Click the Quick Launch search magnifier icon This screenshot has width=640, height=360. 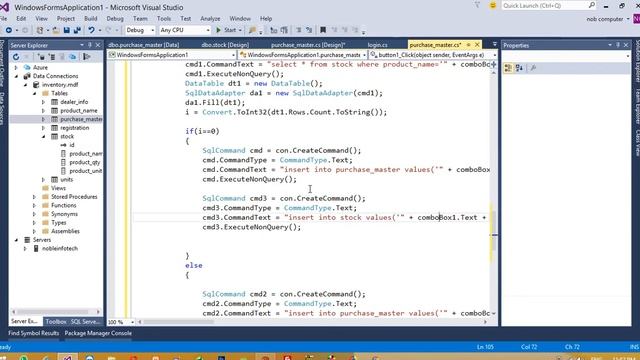(591, 5)
